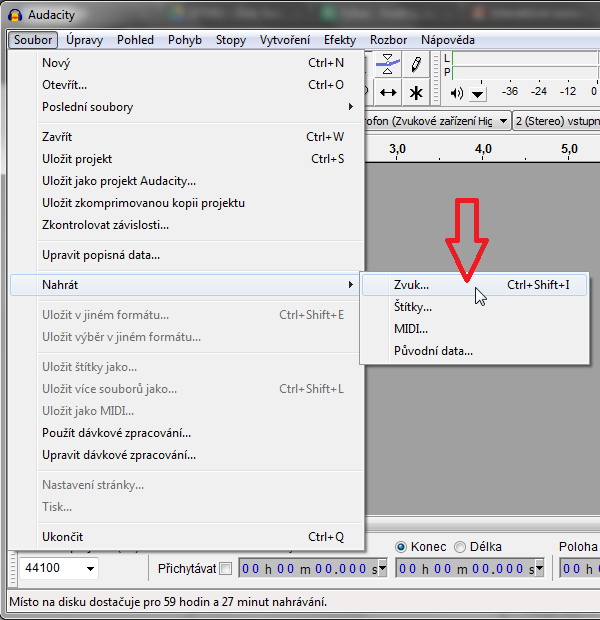The width and height of the screenshot is (600, 620).
Task: Choose Uložit zkomprimovanou kopii projektu
Action: coord(186,203)
